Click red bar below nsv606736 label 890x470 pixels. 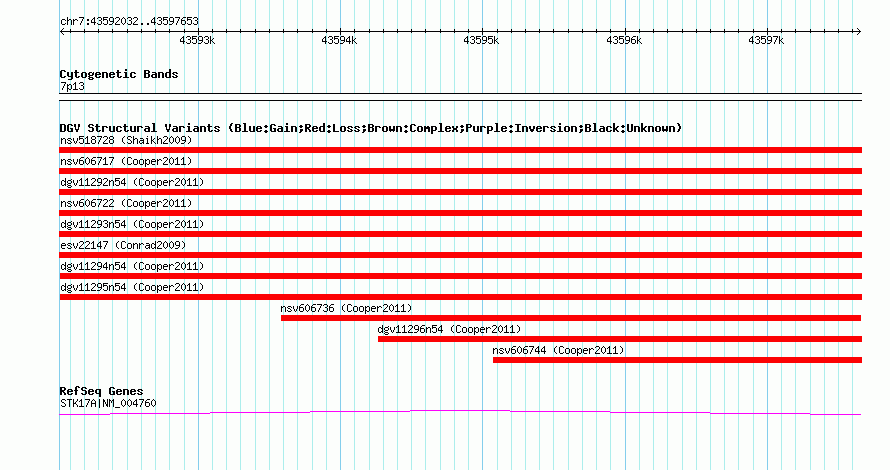(x=571, y=318)
